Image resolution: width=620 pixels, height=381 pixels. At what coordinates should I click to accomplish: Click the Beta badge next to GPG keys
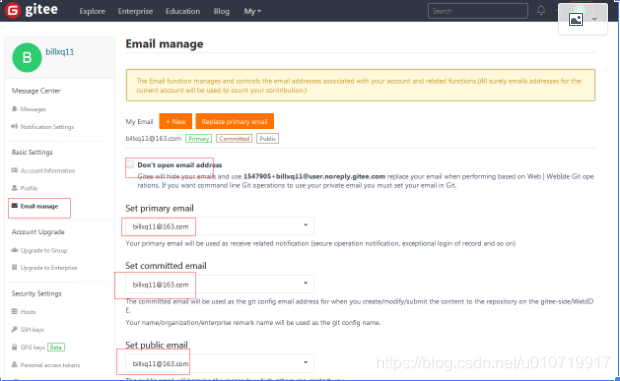tap(56, 347)
